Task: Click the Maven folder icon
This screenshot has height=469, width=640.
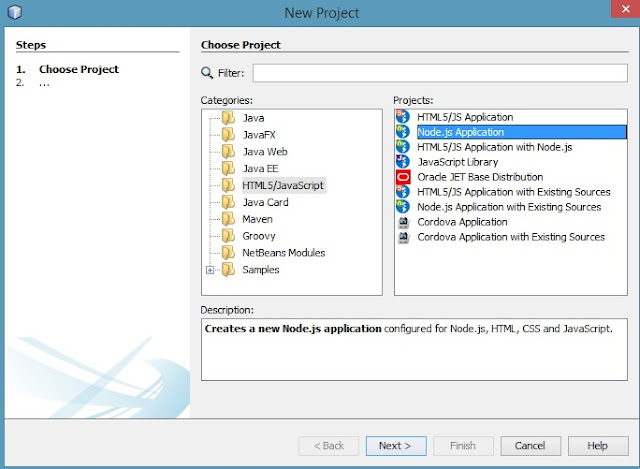Action: pos(228,219)
